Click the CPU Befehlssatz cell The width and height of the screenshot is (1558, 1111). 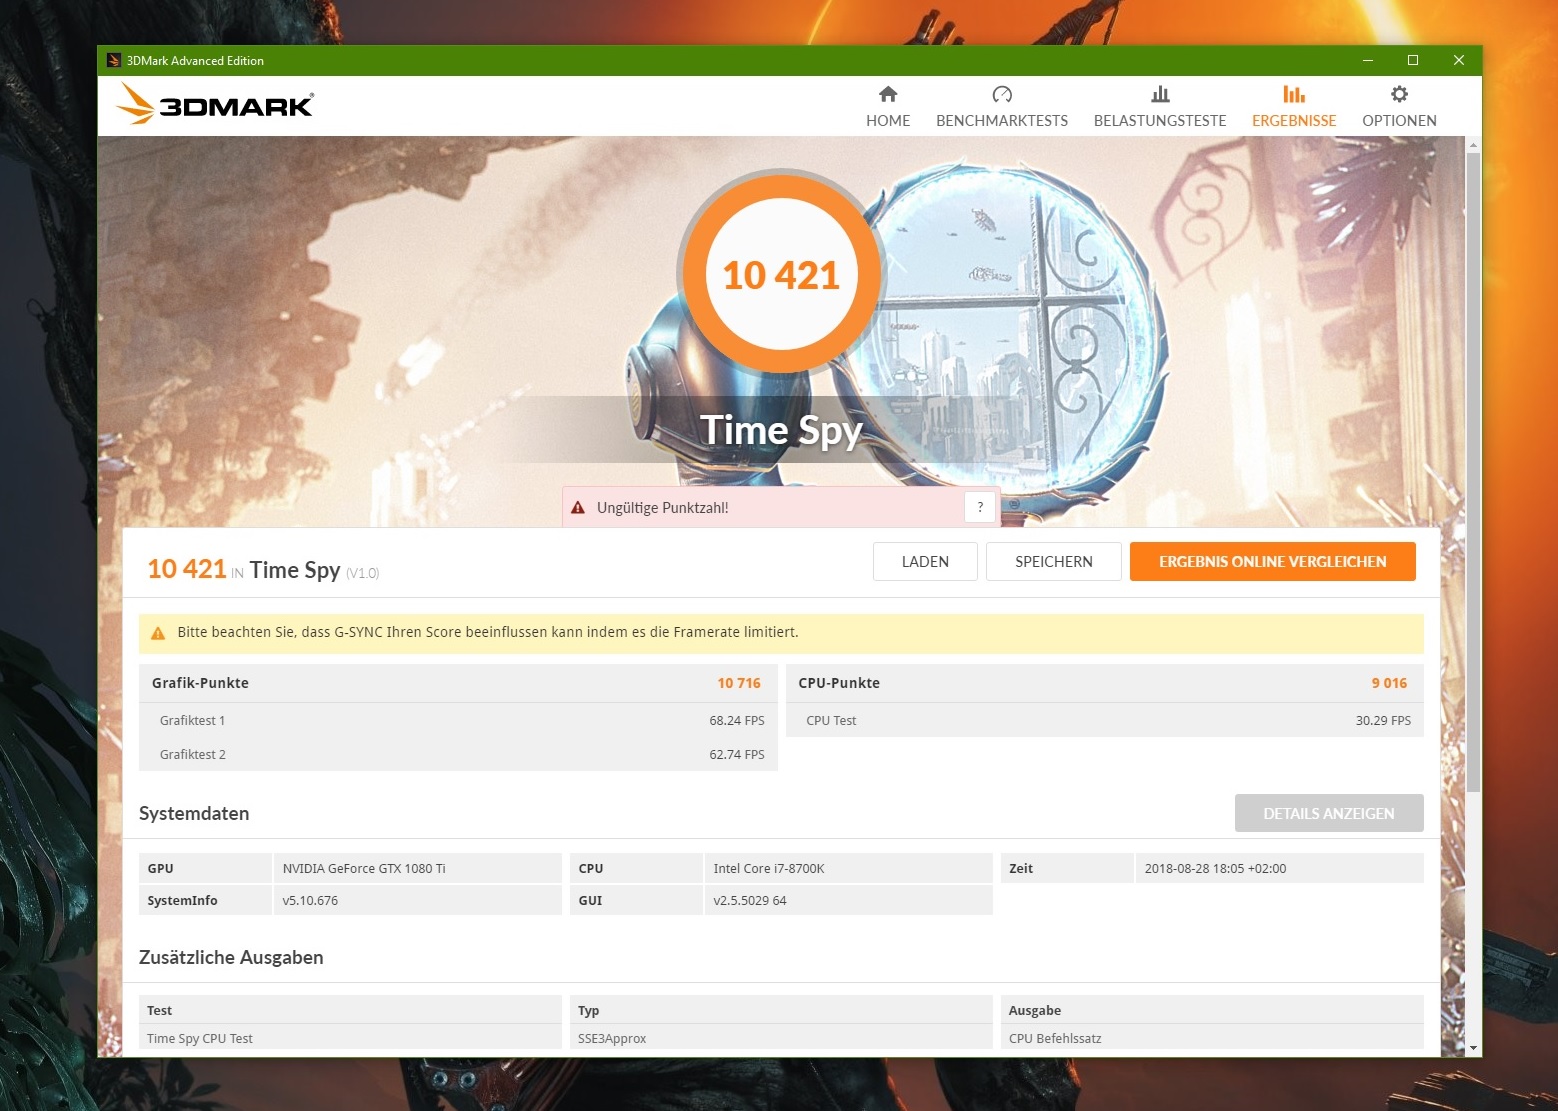coord(1212,1038)
